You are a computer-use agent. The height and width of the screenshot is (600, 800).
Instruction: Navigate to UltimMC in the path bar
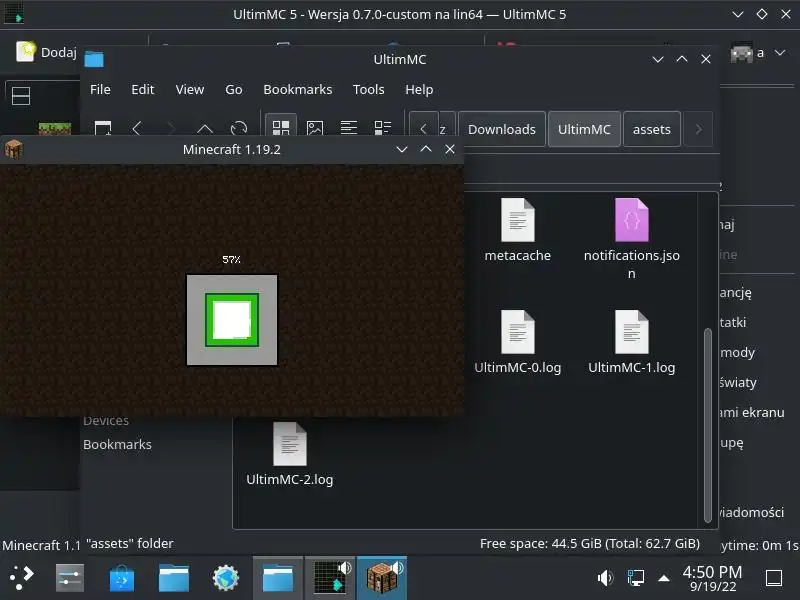pos(584,129)
